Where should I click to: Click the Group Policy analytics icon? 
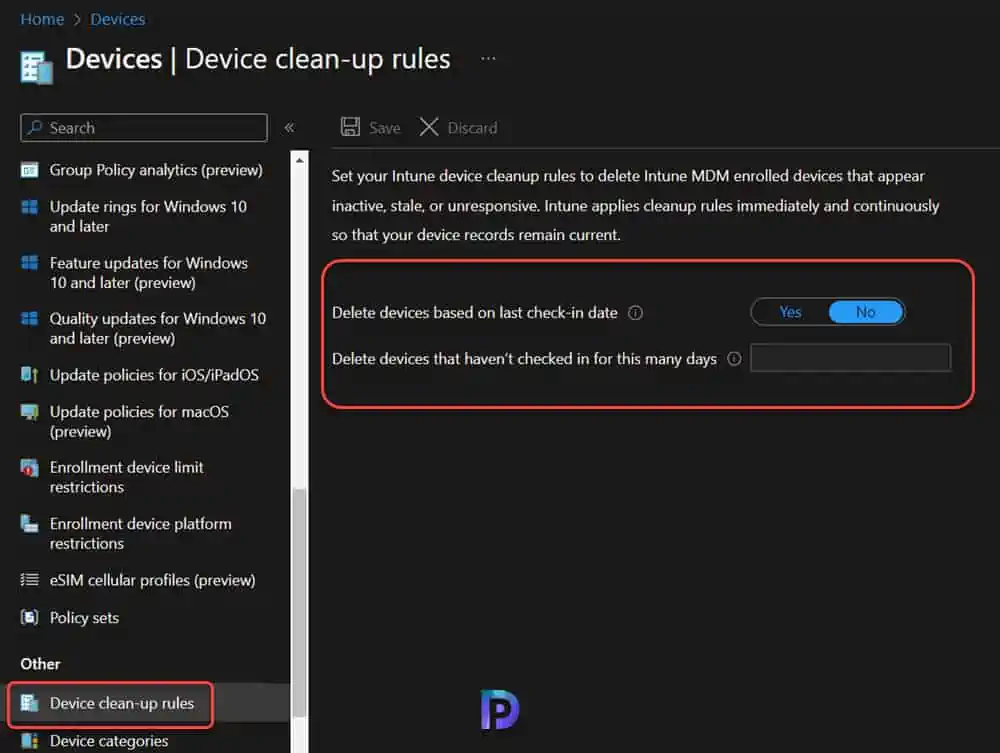click(x=29, y=170)
